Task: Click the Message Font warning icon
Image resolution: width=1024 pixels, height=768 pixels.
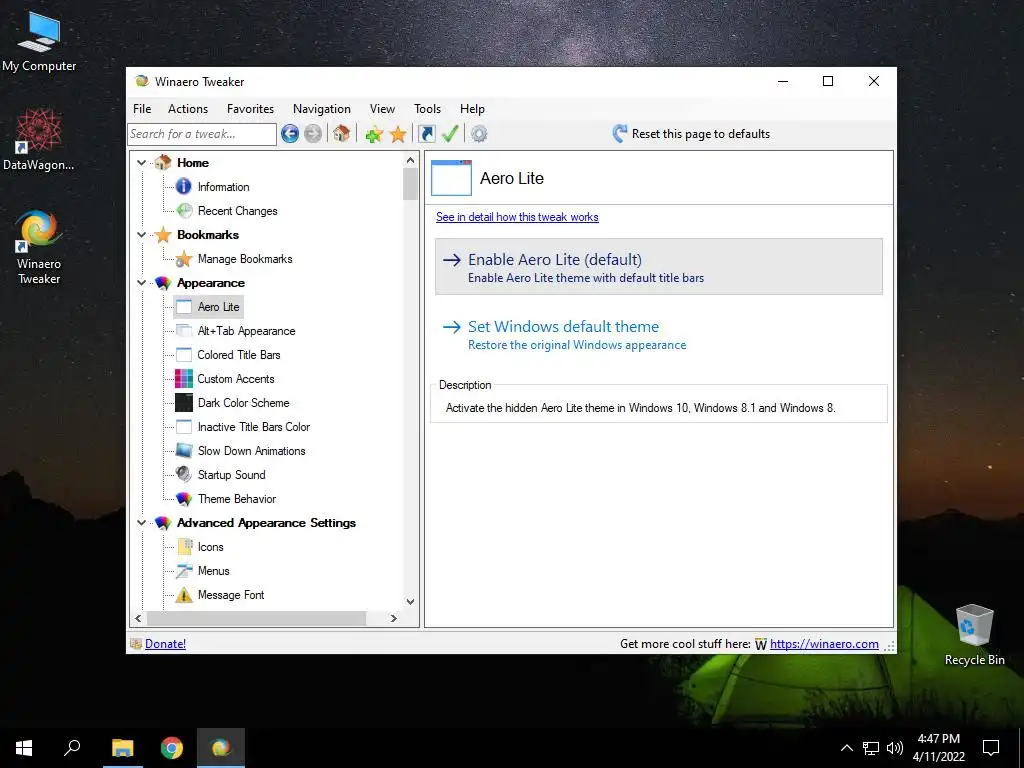Action: [184, 595]
